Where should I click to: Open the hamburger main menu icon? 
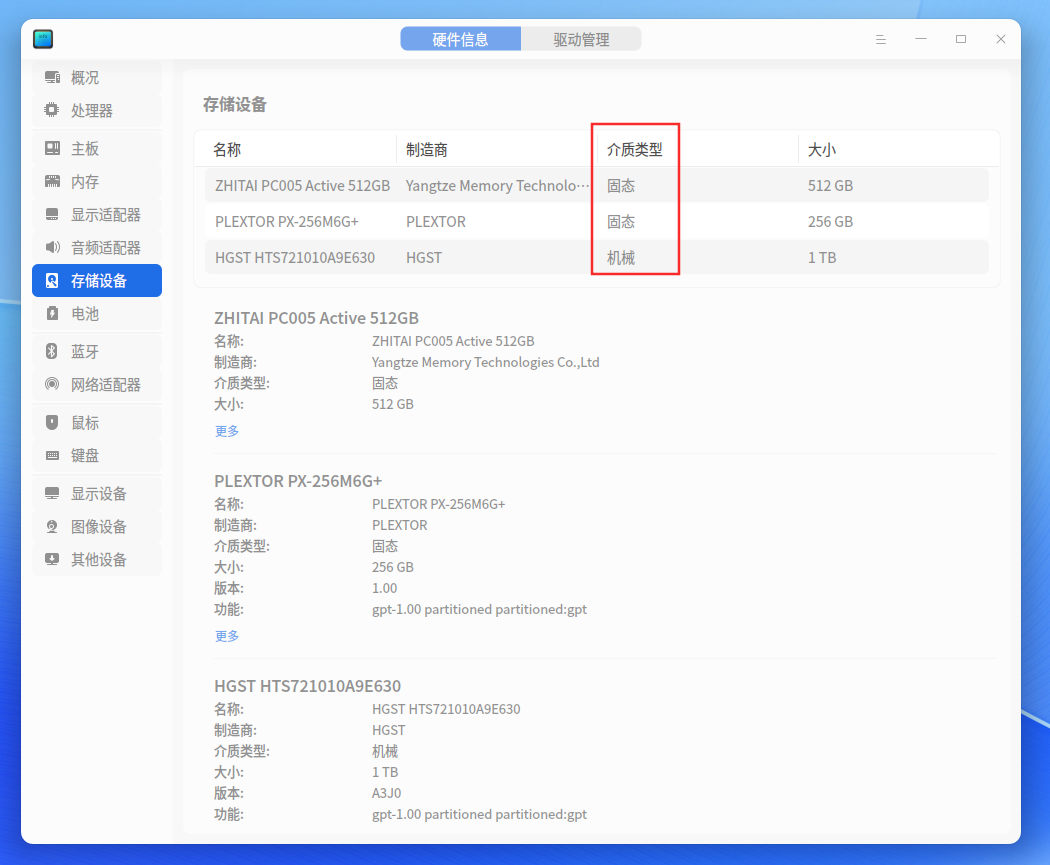point(881,40)
